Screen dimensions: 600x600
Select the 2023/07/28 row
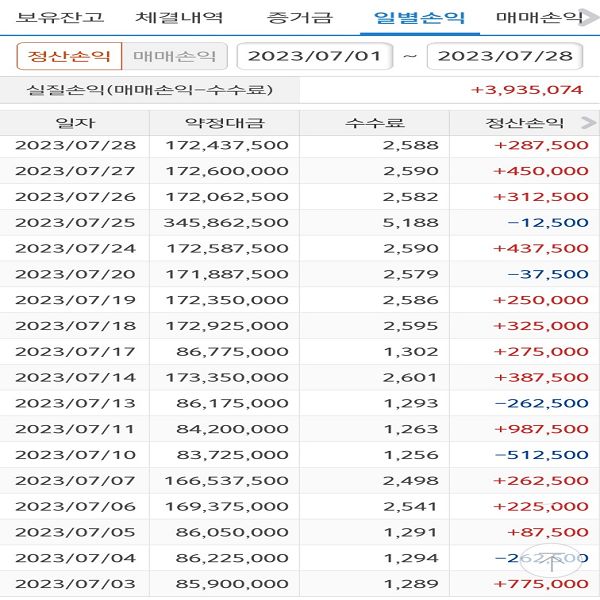pyautogui.click(x=300, y=145)
